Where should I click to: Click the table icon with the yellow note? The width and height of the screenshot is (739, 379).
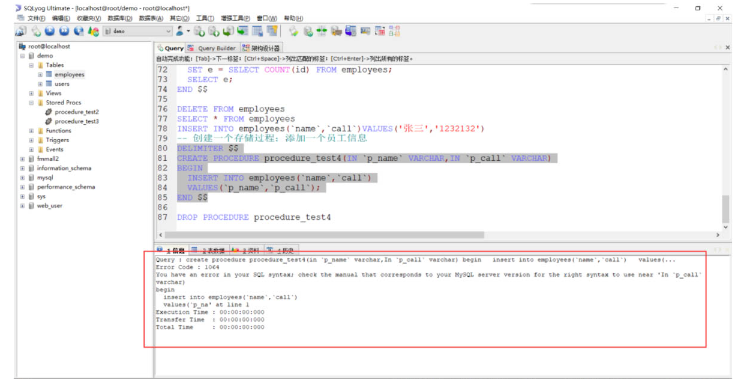[272, 32]
